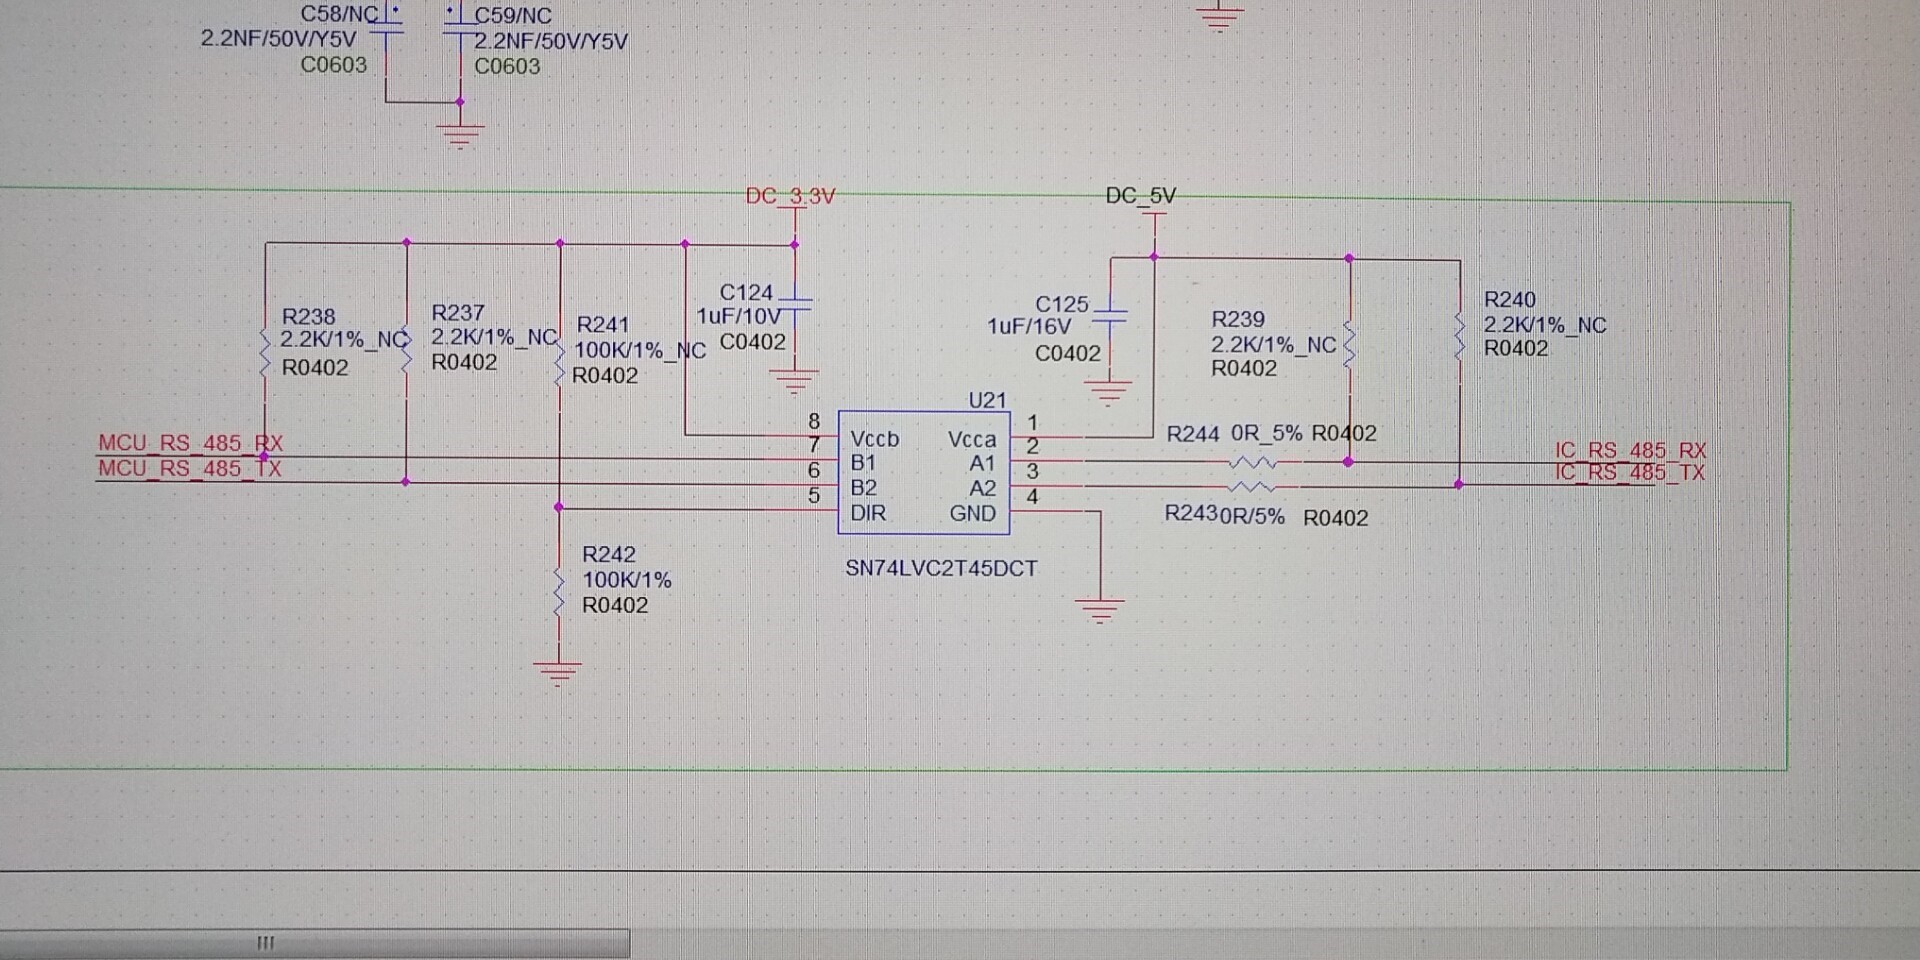Click the DC_5V power label
The width and height of the screenshot is (1920, 960).
click(1141, 196)
